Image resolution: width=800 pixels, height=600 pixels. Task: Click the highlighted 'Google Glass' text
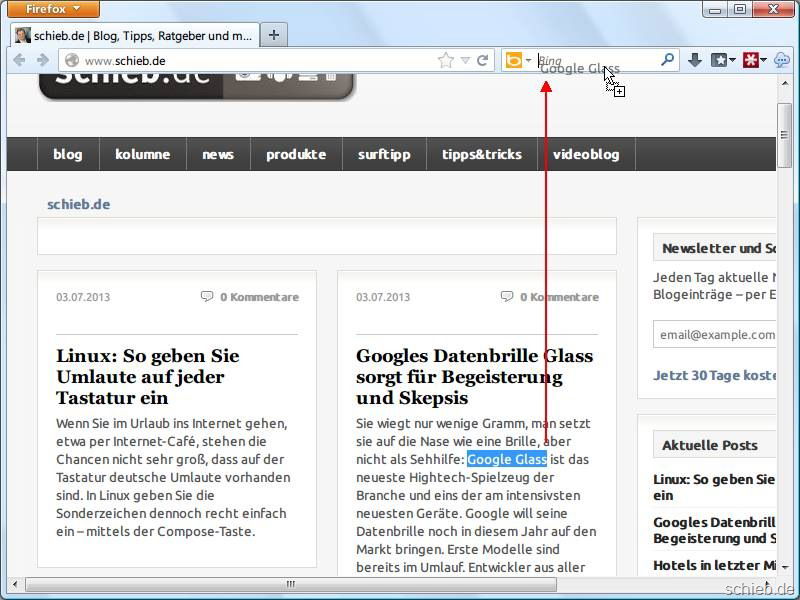[x=507, y=459]
